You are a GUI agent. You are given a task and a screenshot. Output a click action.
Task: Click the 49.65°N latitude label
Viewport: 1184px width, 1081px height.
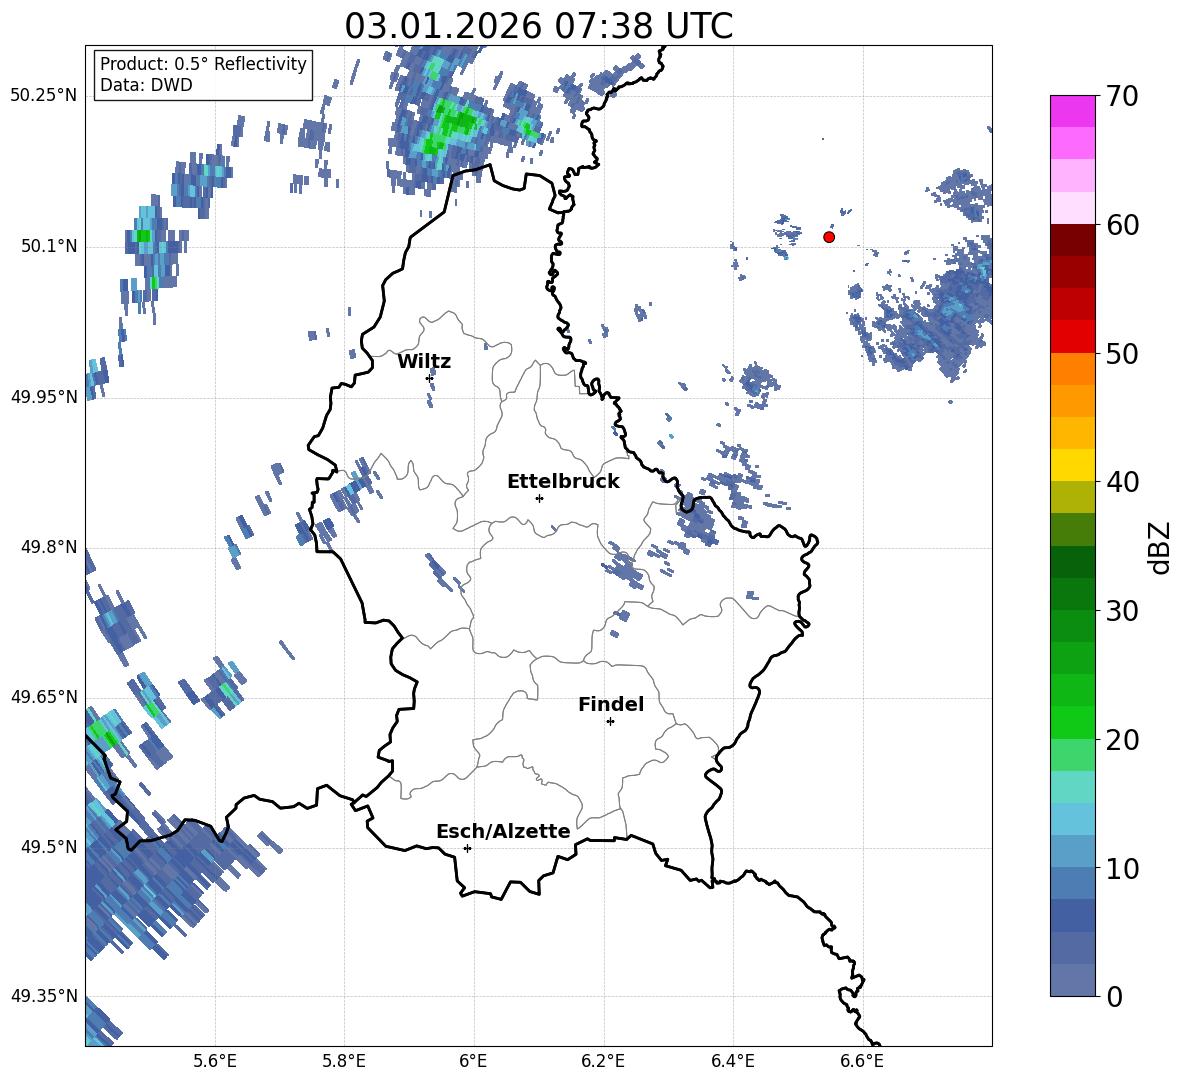pyautogui.click(x=44, y=697)
